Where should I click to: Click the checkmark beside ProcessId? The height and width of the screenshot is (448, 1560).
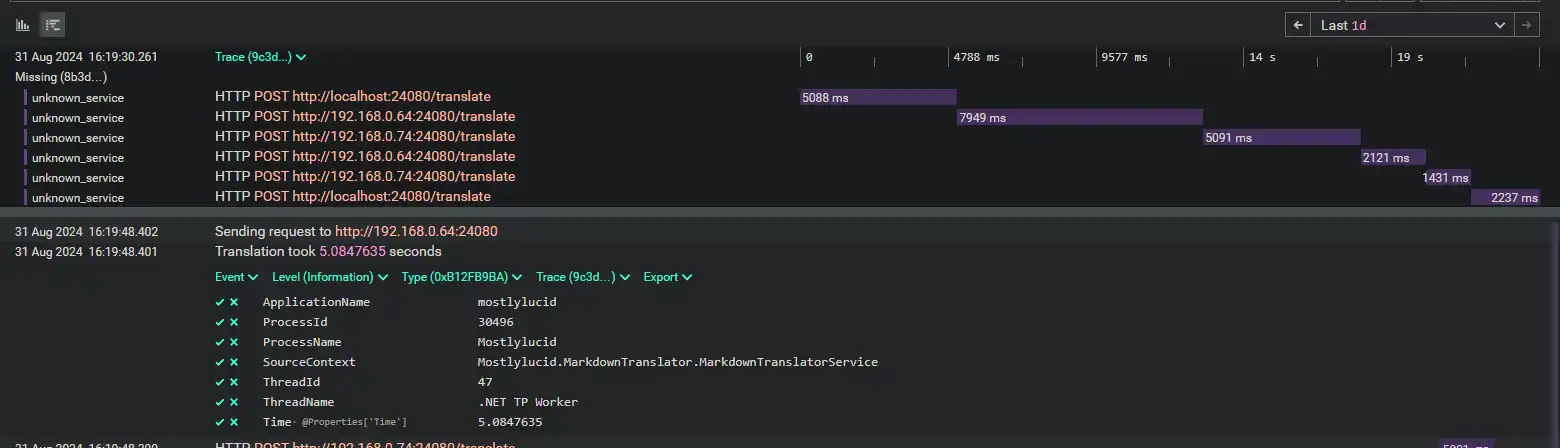pyautogui.click(x=220, y=322)
